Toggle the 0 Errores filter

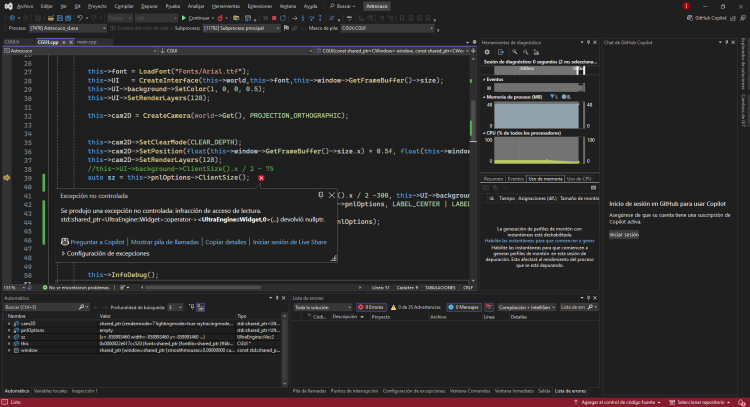pyautogui.click(x=371, y=306)
